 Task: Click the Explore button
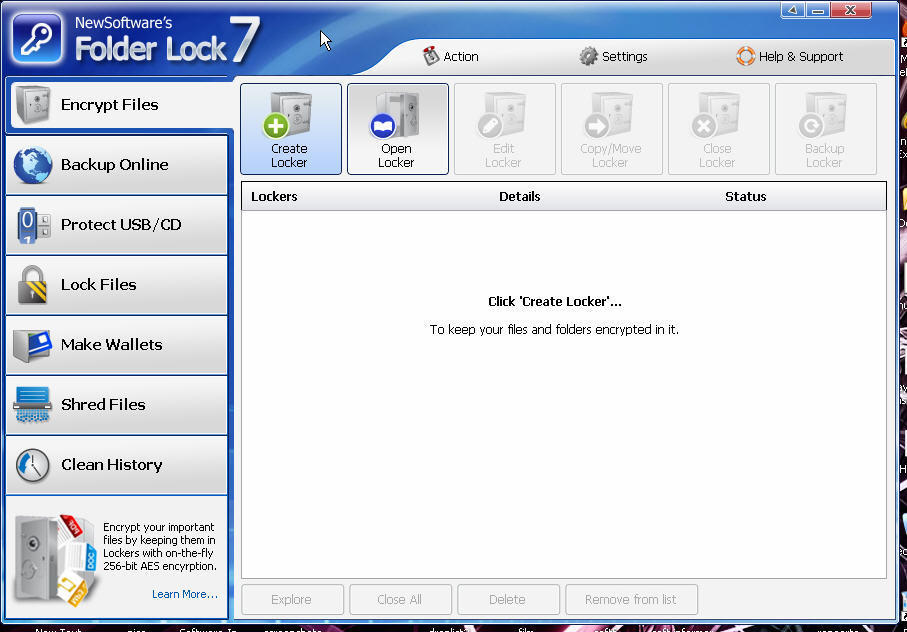[292, 599]
